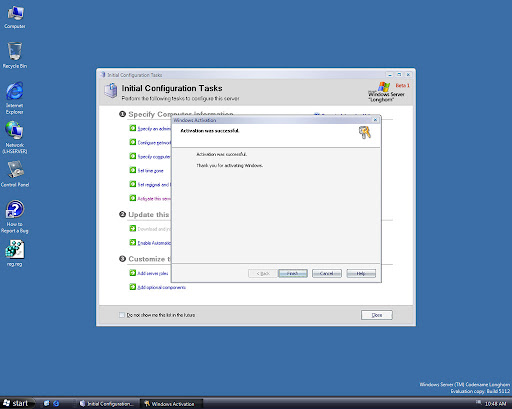This screenshot has width=512, height=409.
Task: Switch to Windows Activation taskbar button
Action: click(171, 404)
